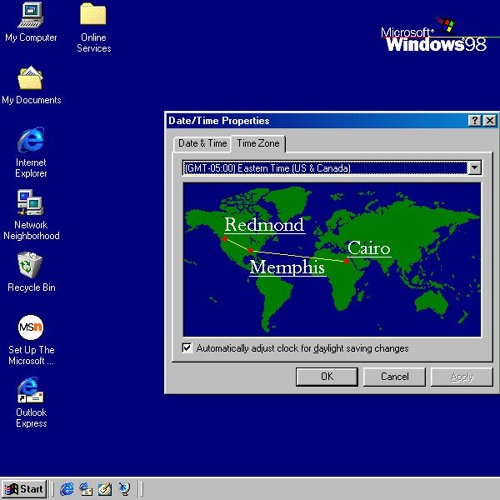Open the Start menu
Viewport: 500px width, 500px height.
24,489
